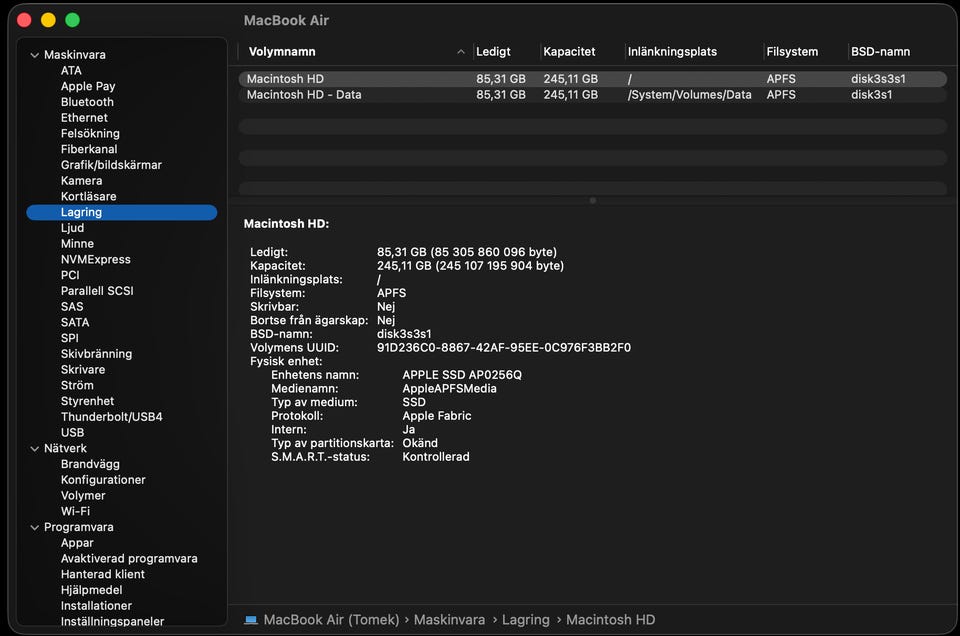This screenshot has width=960, height=636.
Task: Sort by Filsystem column header
Action: [792, 52]
